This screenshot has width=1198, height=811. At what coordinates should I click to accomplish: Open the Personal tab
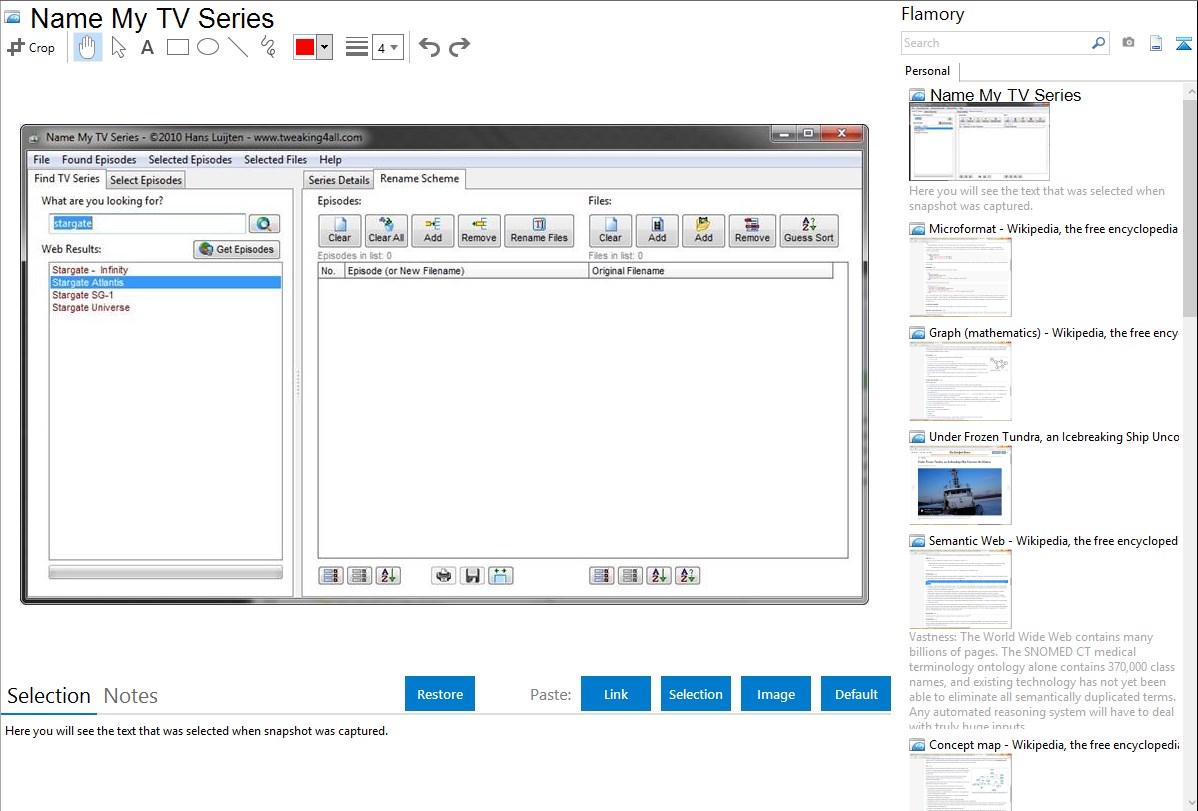point(928,70)
